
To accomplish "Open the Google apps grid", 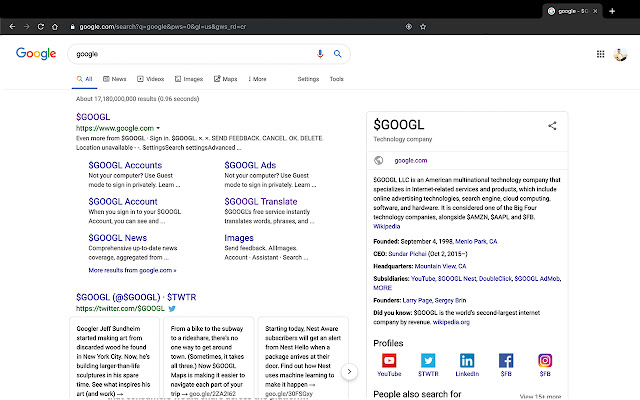I will 600,54.
